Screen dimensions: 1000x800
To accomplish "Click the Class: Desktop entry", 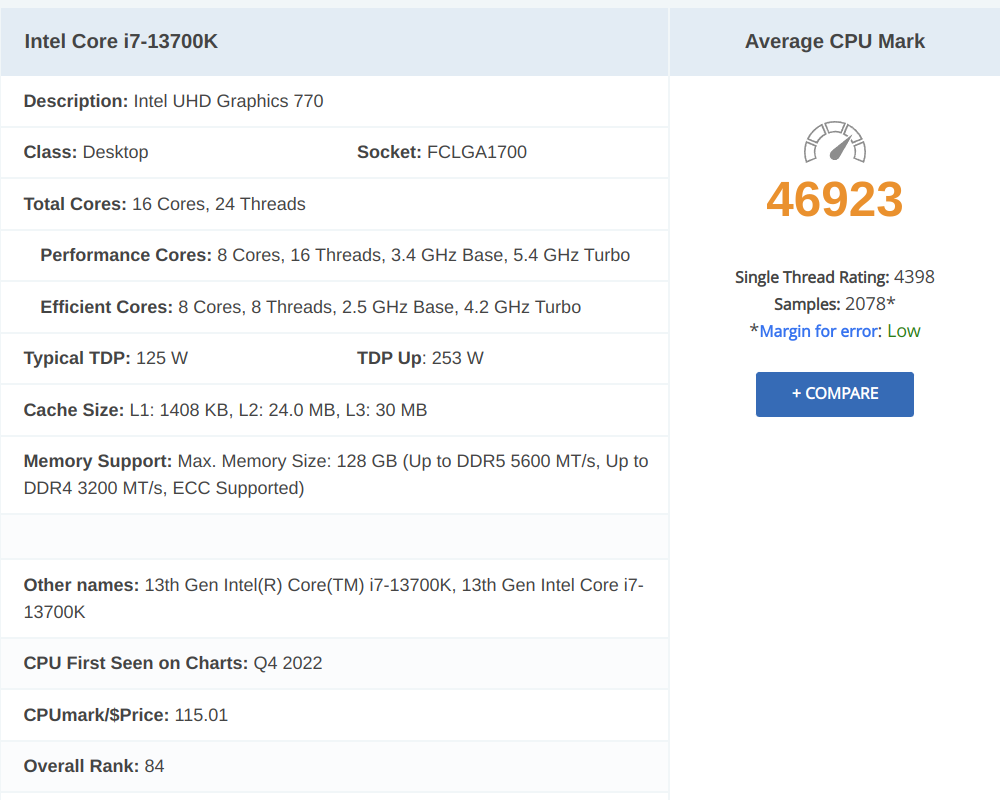I will pyautogui.click(x=86, y=152).
